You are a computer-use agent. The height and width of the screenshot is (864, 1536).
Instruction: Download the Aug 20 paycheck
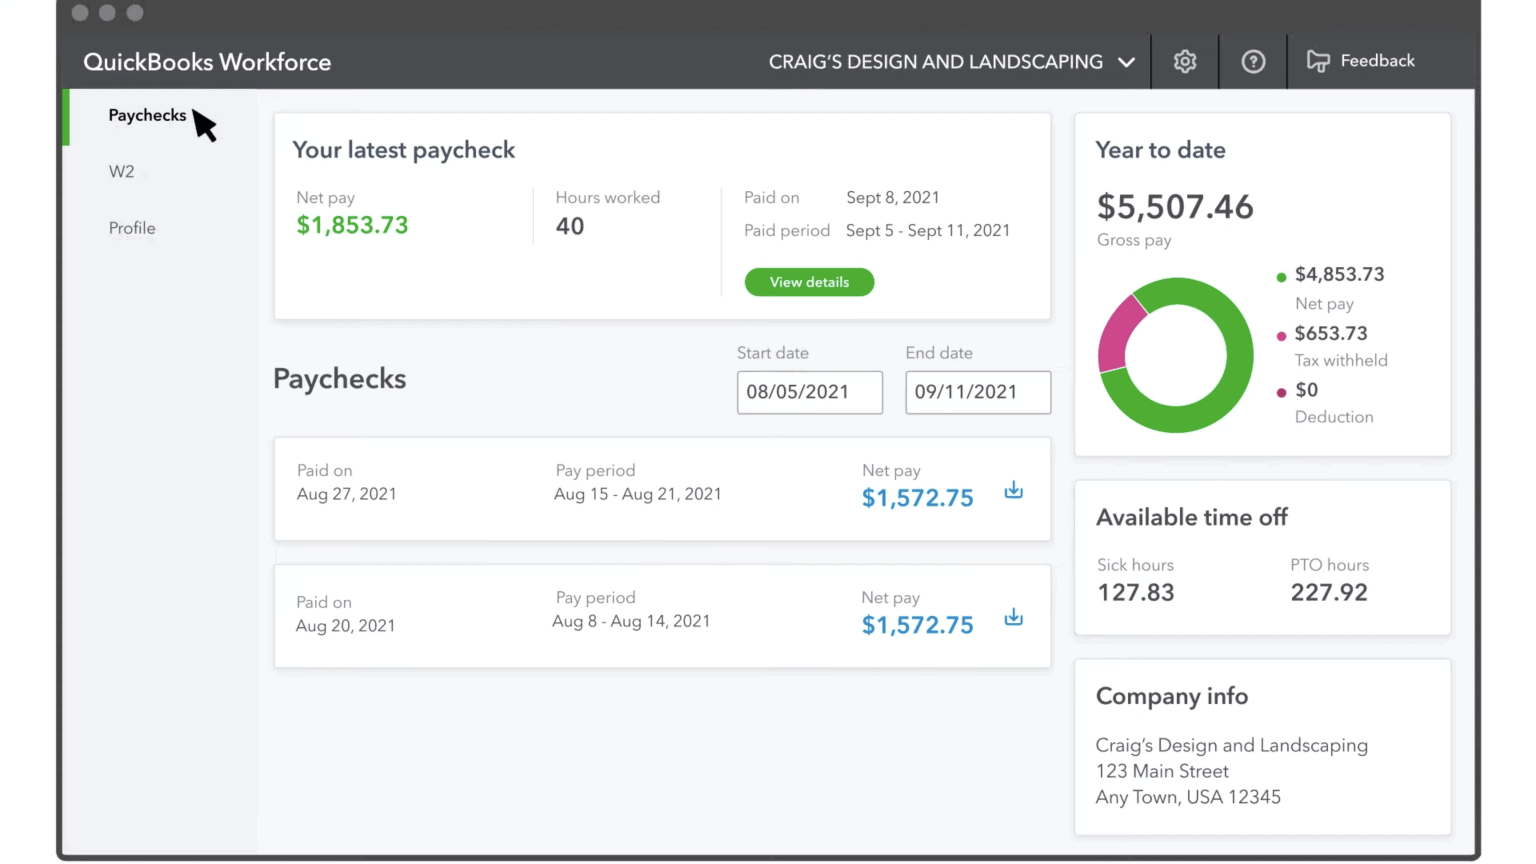[1013, 617]
